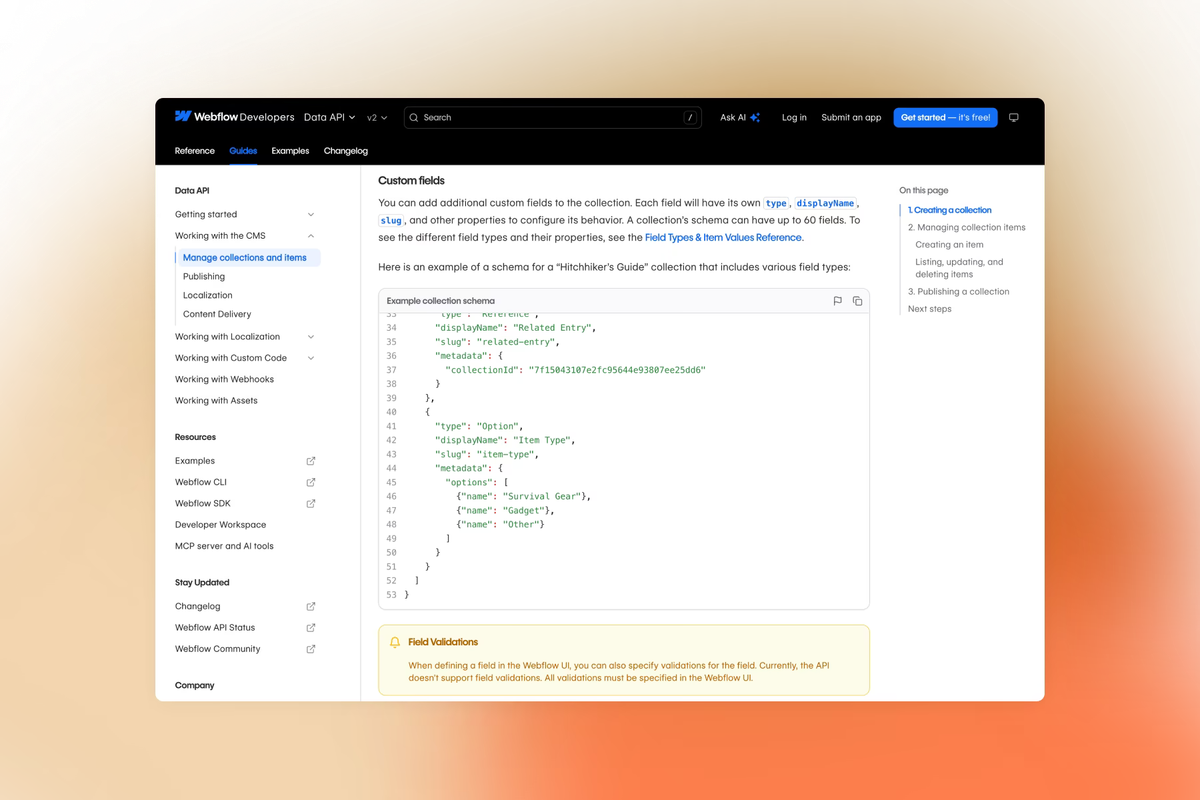Jump to 2. Managing collection items section
This screenshot has height=800, width=1200.
pos(967,227)
